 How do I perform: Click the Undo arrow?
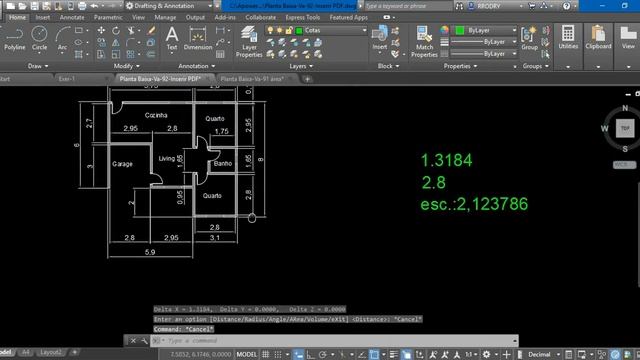point(94,6)
